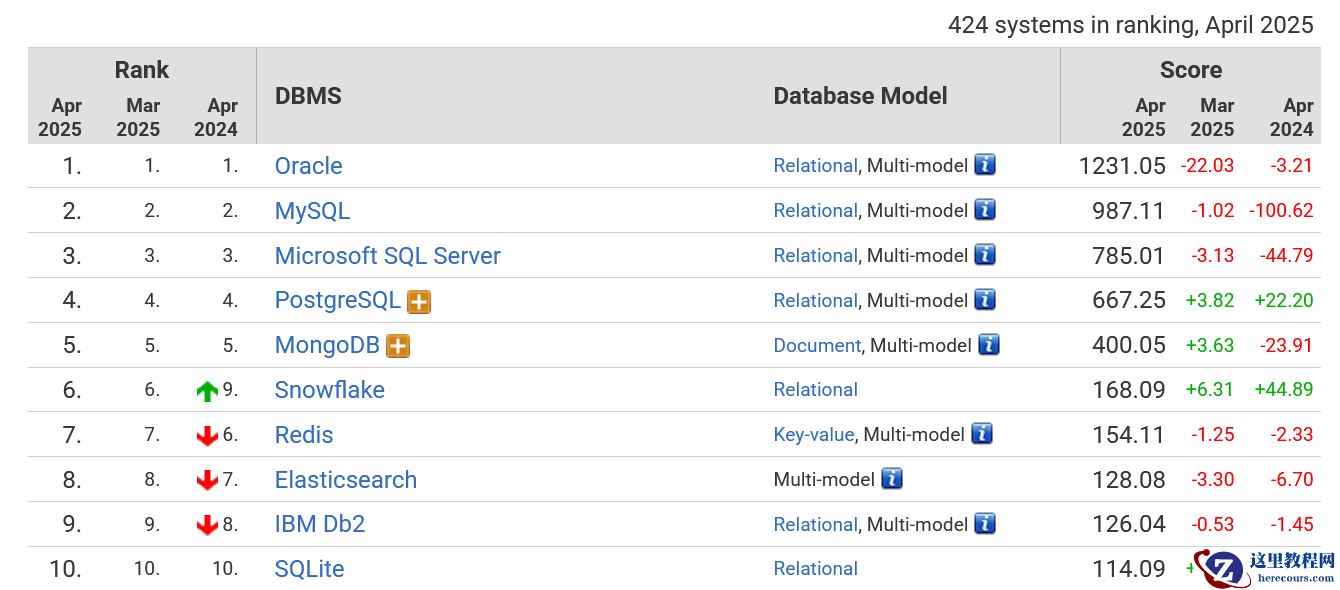The width and height of the screenshot is (1340, 590).
Task: Click the Relational model link for Snowflake
Action: (x=815, y=390)
